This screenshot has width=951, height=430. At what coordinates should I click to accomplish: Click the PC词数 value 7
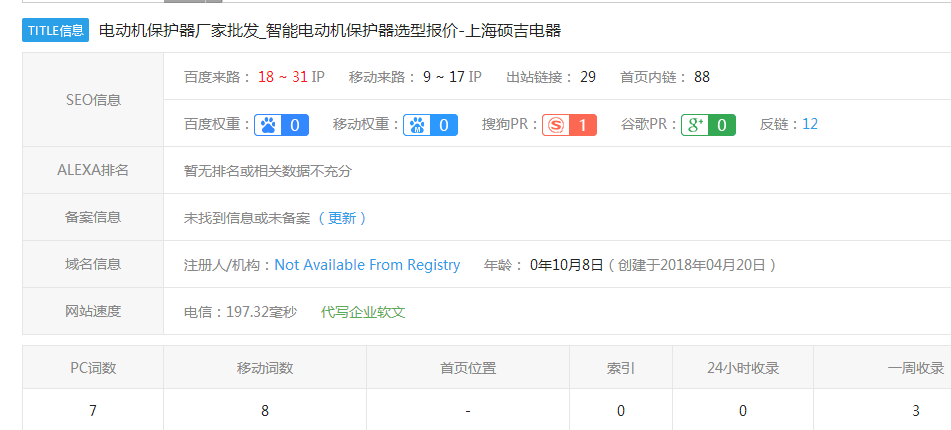click(x=93, y=411)
